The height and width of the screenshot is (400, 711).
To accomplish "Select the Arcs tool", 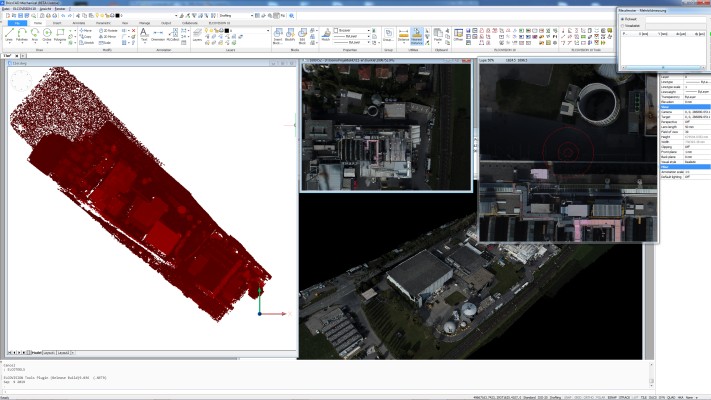I will coord(34,34).
